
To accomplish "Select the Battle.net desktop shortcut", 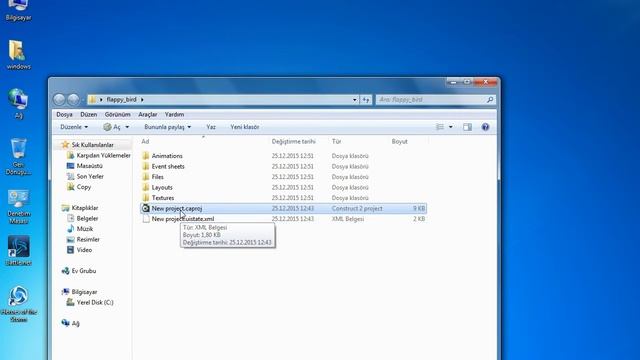I will coord(18,251).
